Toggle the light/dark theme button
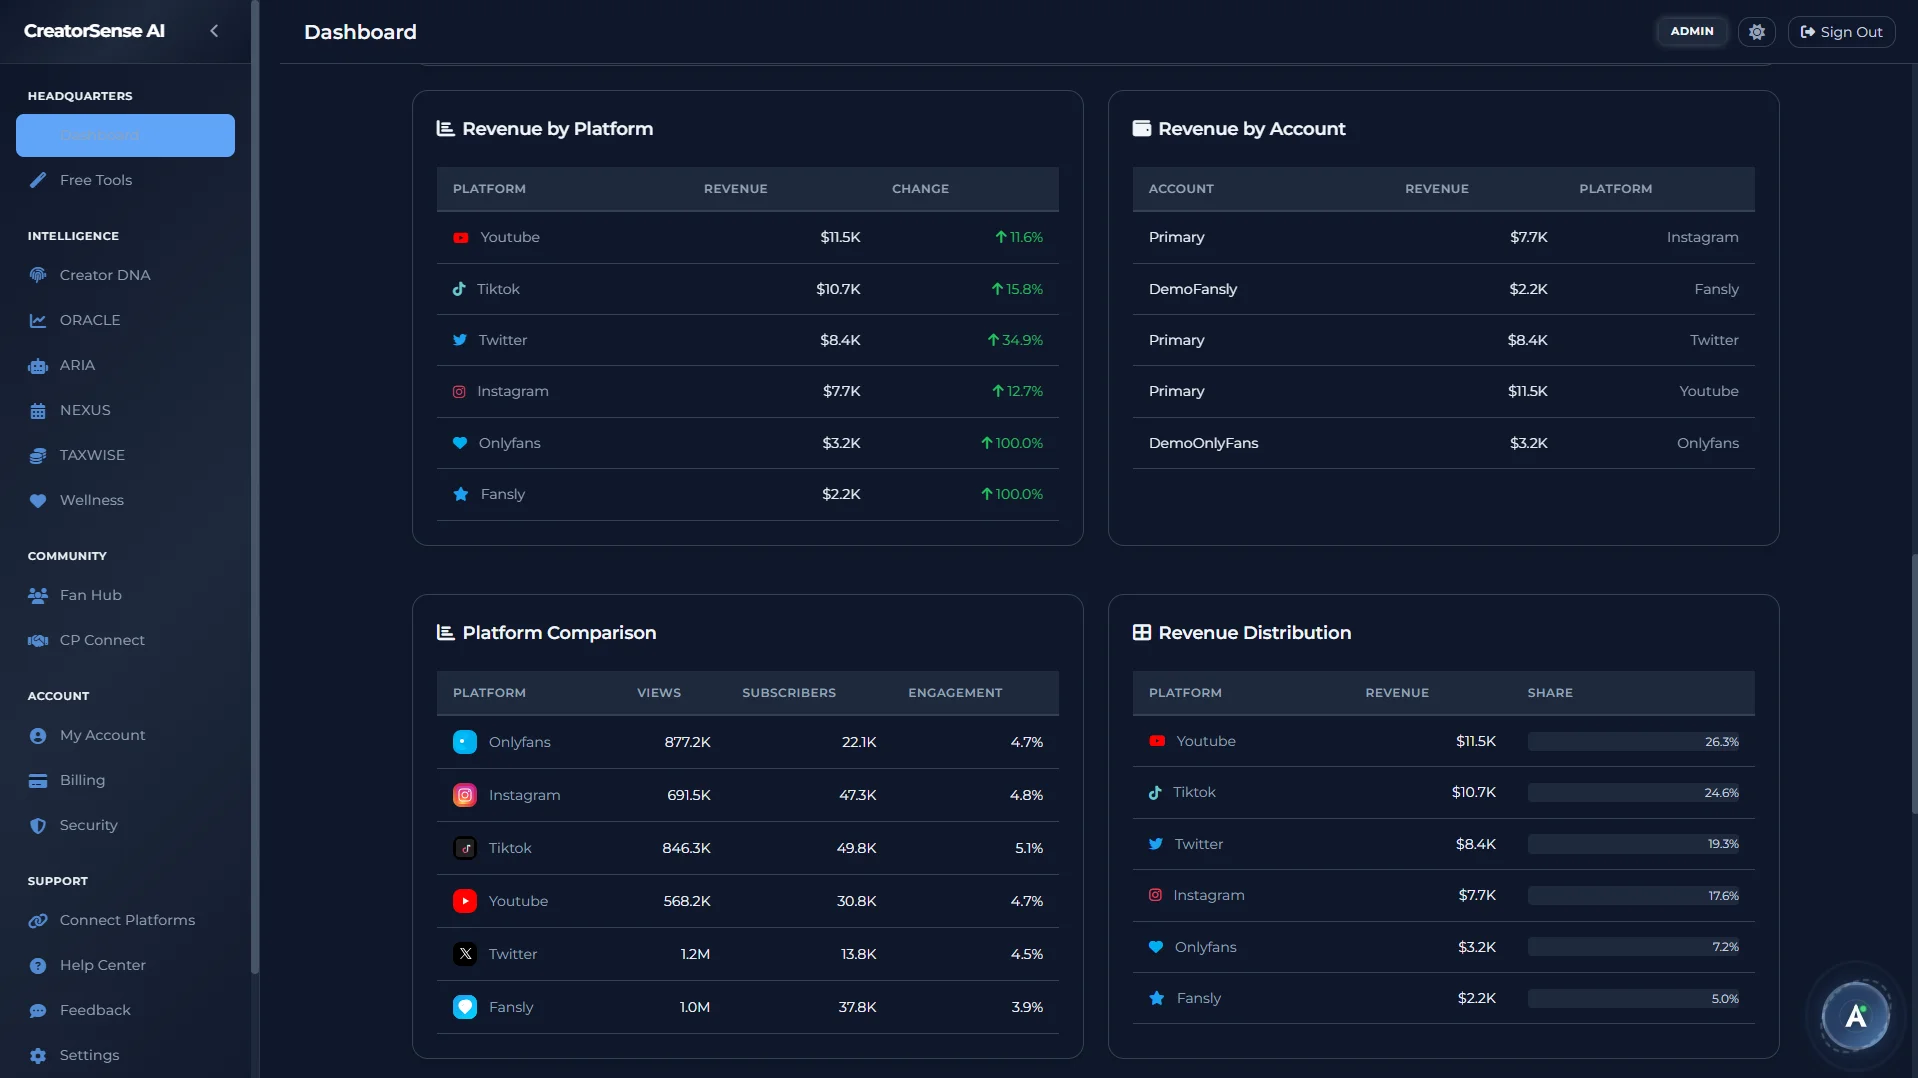This screenshot has height=1078, width=1918. [1756, 32]
